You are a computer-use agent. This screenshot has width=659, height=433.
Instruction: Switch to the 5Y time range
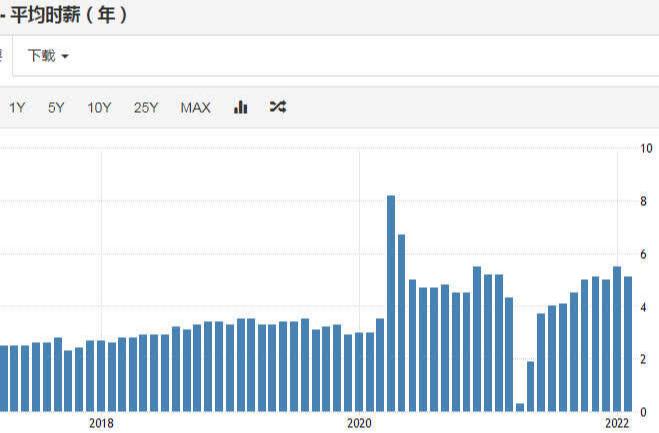(x=56, y=108)
